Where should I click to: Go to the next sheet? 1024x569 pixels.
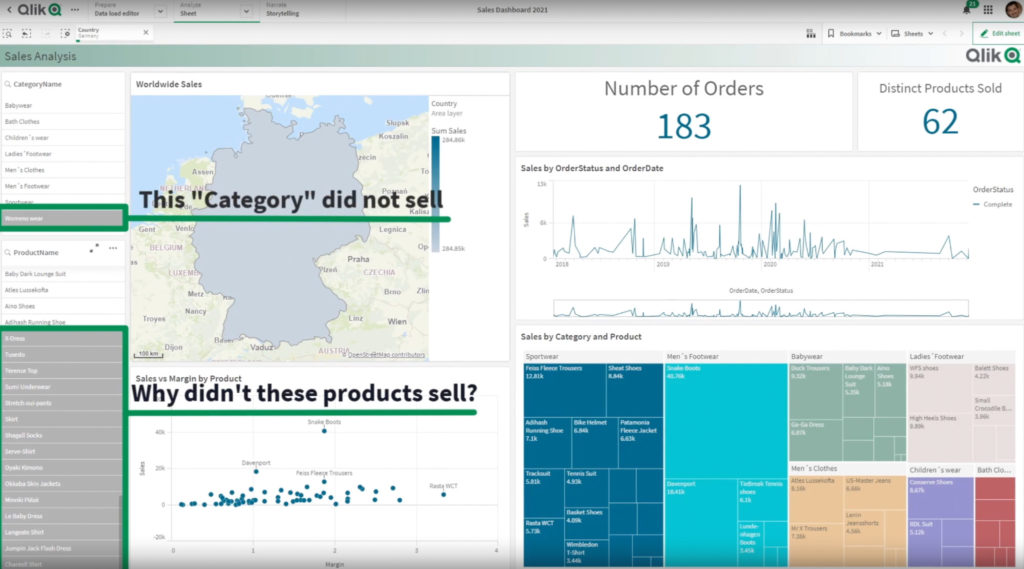(961, 33)
